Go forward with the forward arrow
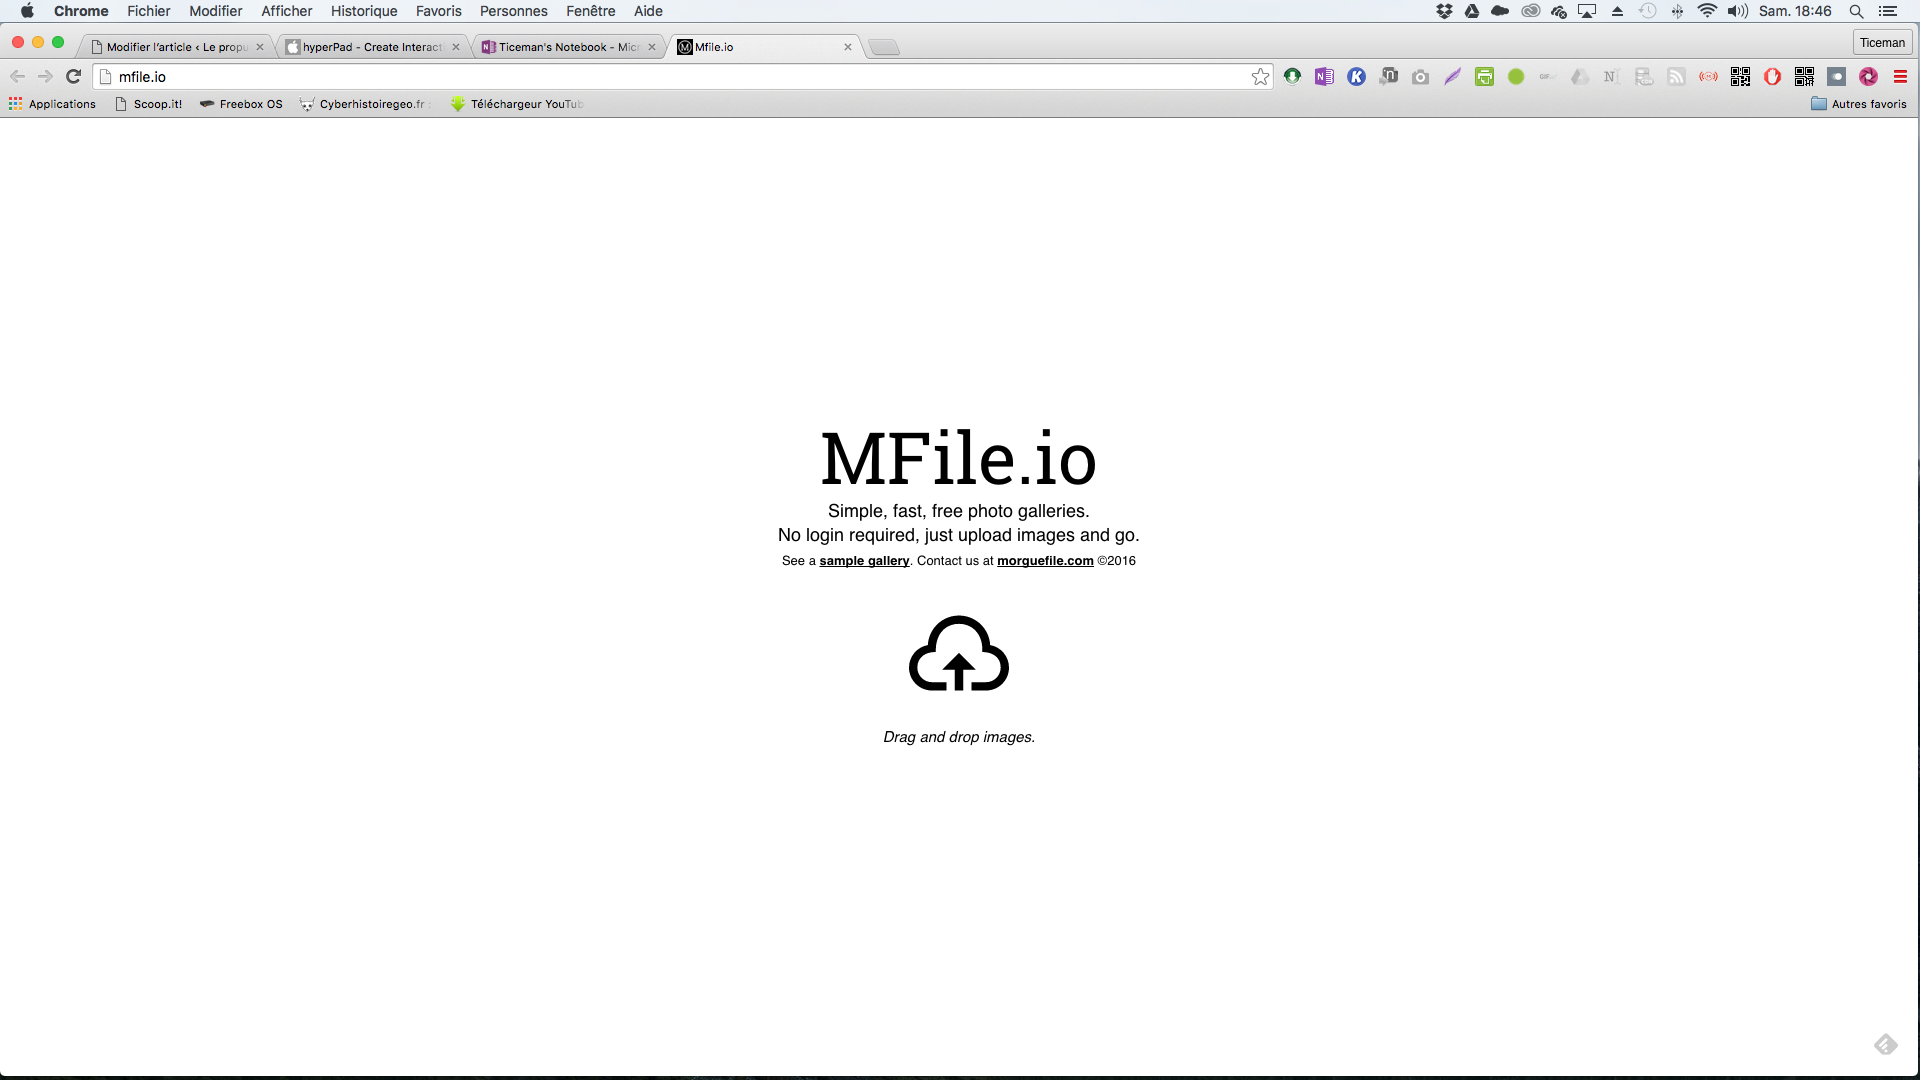This screenshot has width=1920, height=1080. click(45, 76)
